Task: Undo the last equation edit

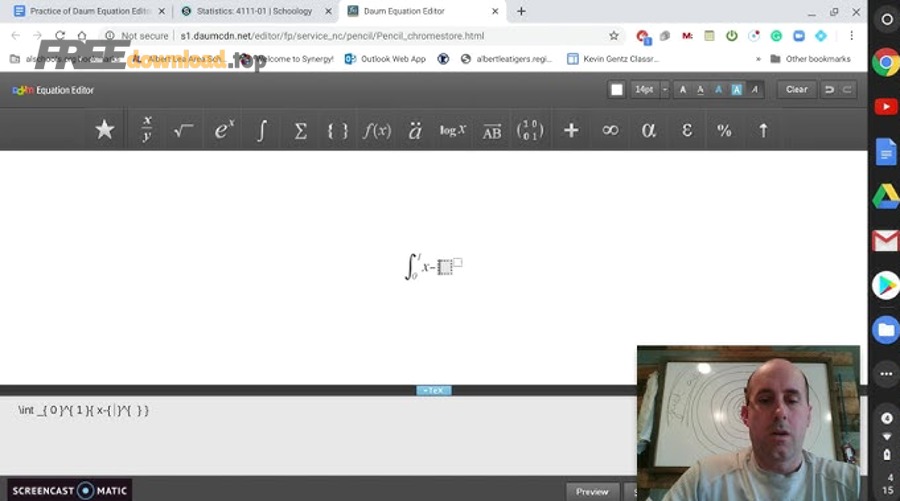Action: tap(829, 90)
